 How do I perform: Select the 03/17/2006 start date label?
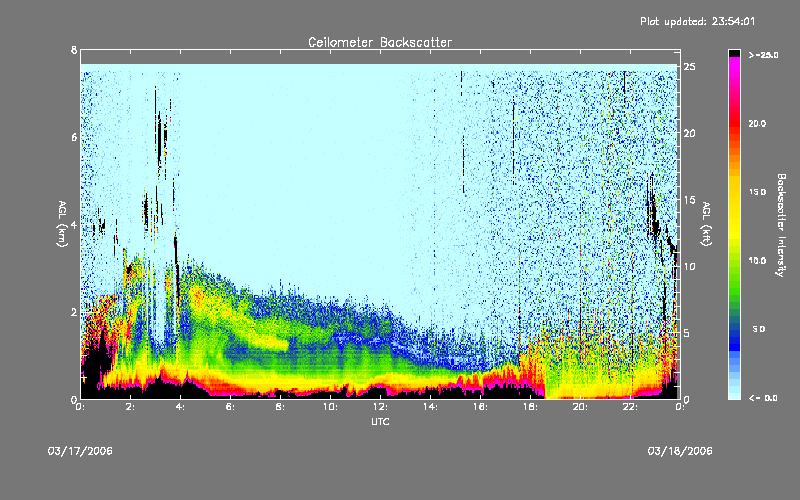(80, 451)
